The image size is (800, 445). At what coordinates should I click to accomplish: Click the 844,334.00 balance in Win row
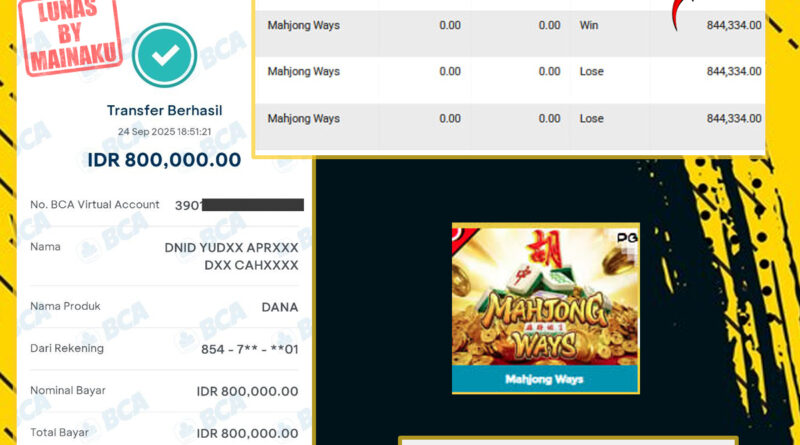point(734,25)
